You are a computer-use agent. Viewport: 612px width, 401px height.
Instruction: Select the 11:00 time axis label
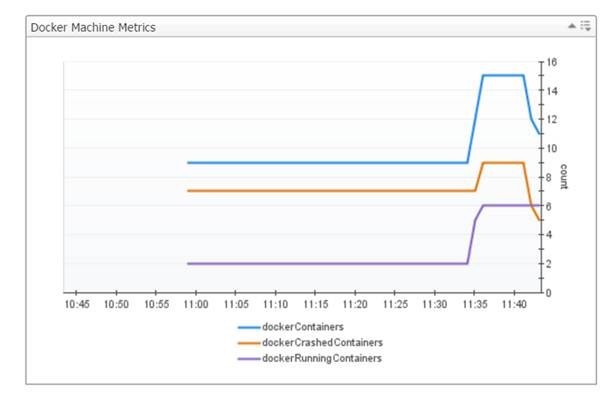(196, 304)
